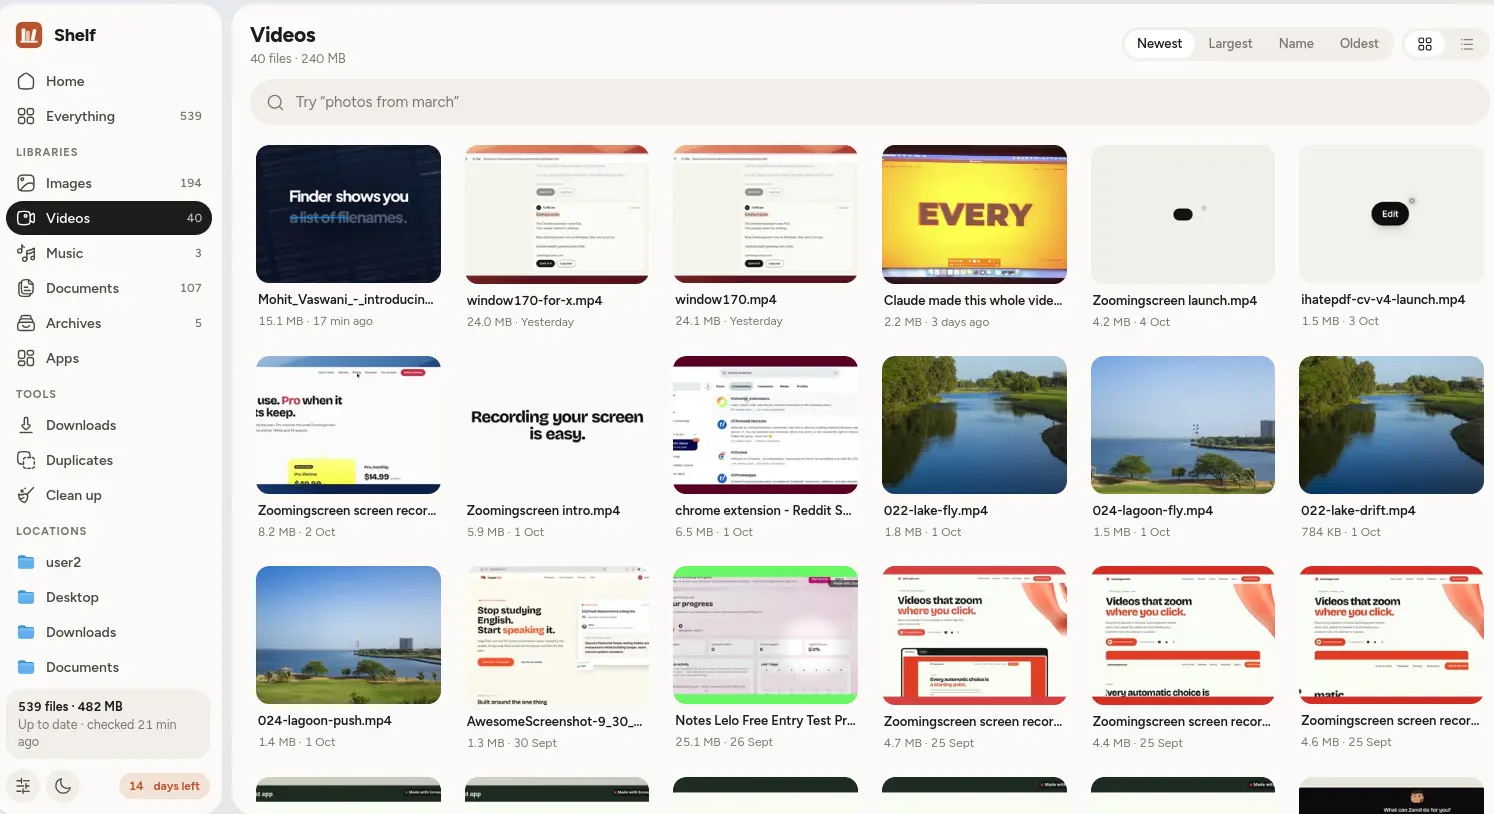Open the 024-lagoon-push.mp4 thumbnail
The image size is (1494, 814).
(x=348, y=635)
